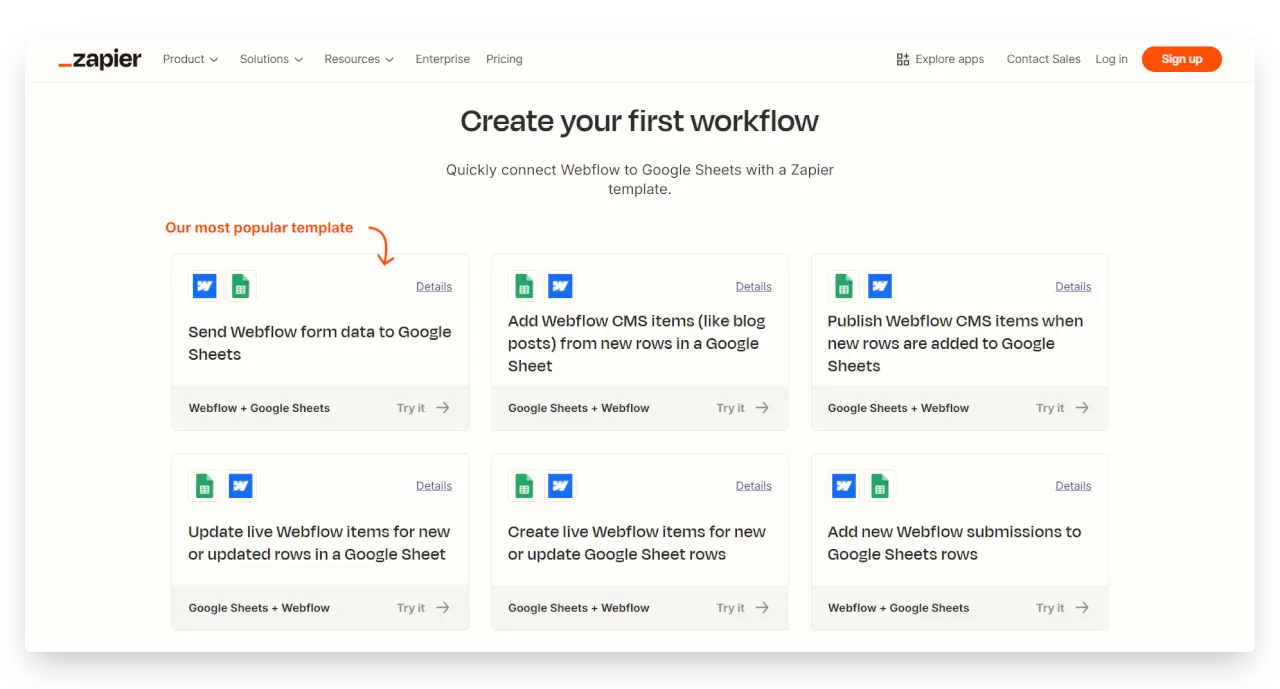Click Google Sheets icon in Send Webflow form data card
The height and width of the screenshot is (689, 1280).
click(240, 286)
